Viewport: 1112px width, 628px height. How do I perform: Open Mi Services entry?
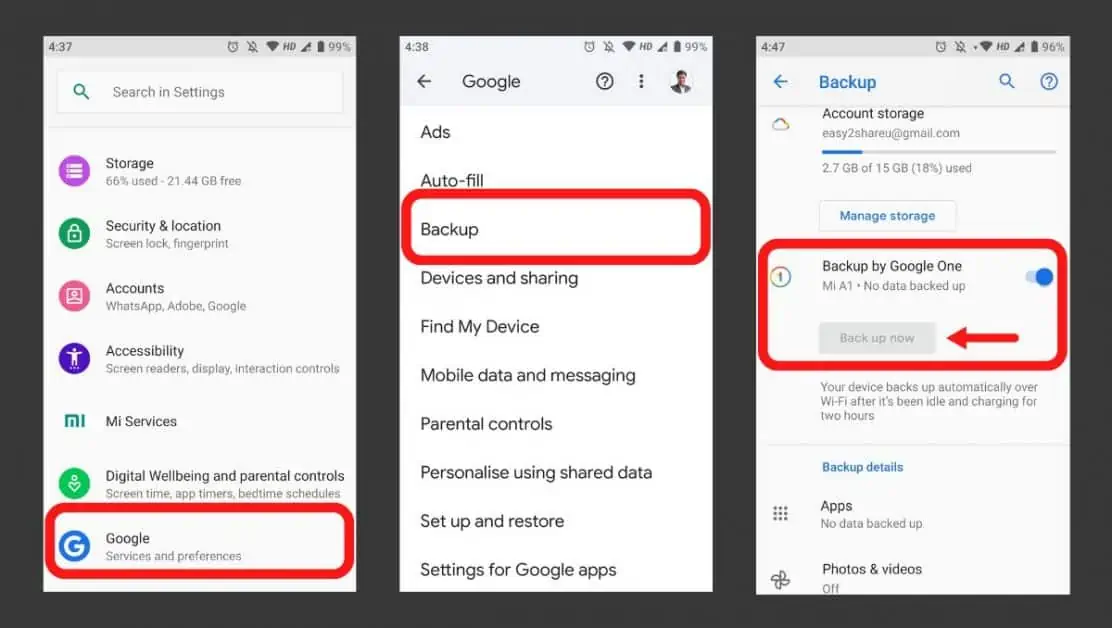pos(200,421)
